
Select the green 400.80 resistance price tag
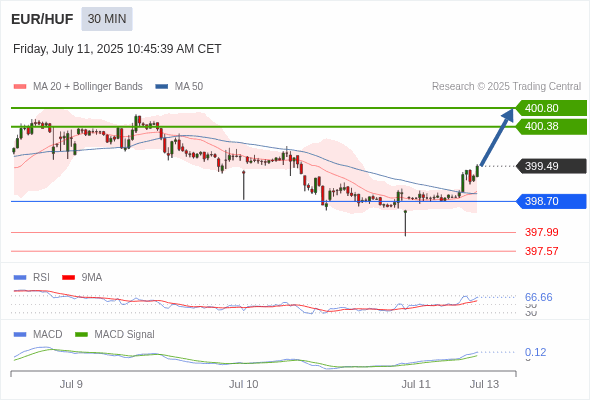click(x=551, y=108)
